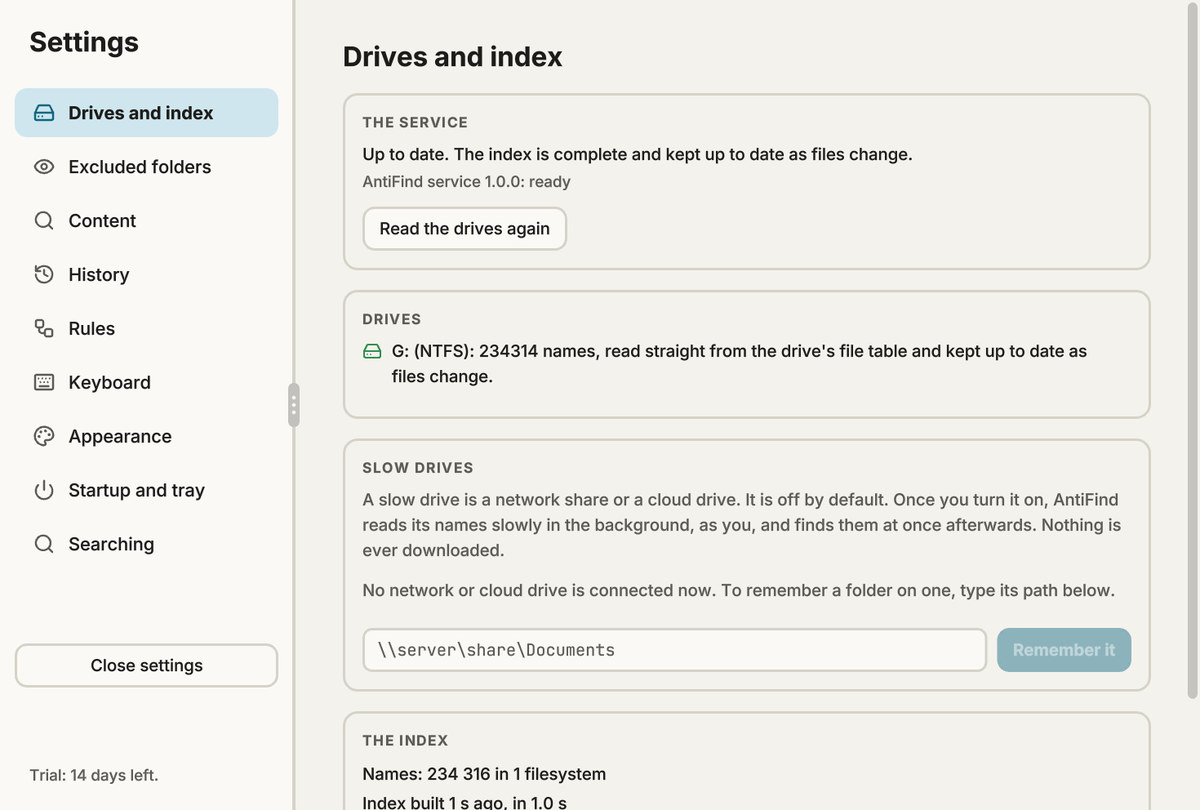Image resolution: width=1200 pixels, height=810 pixels.
Task: Click the Startup and tray power icon
Action: click(x=44, y=490)
